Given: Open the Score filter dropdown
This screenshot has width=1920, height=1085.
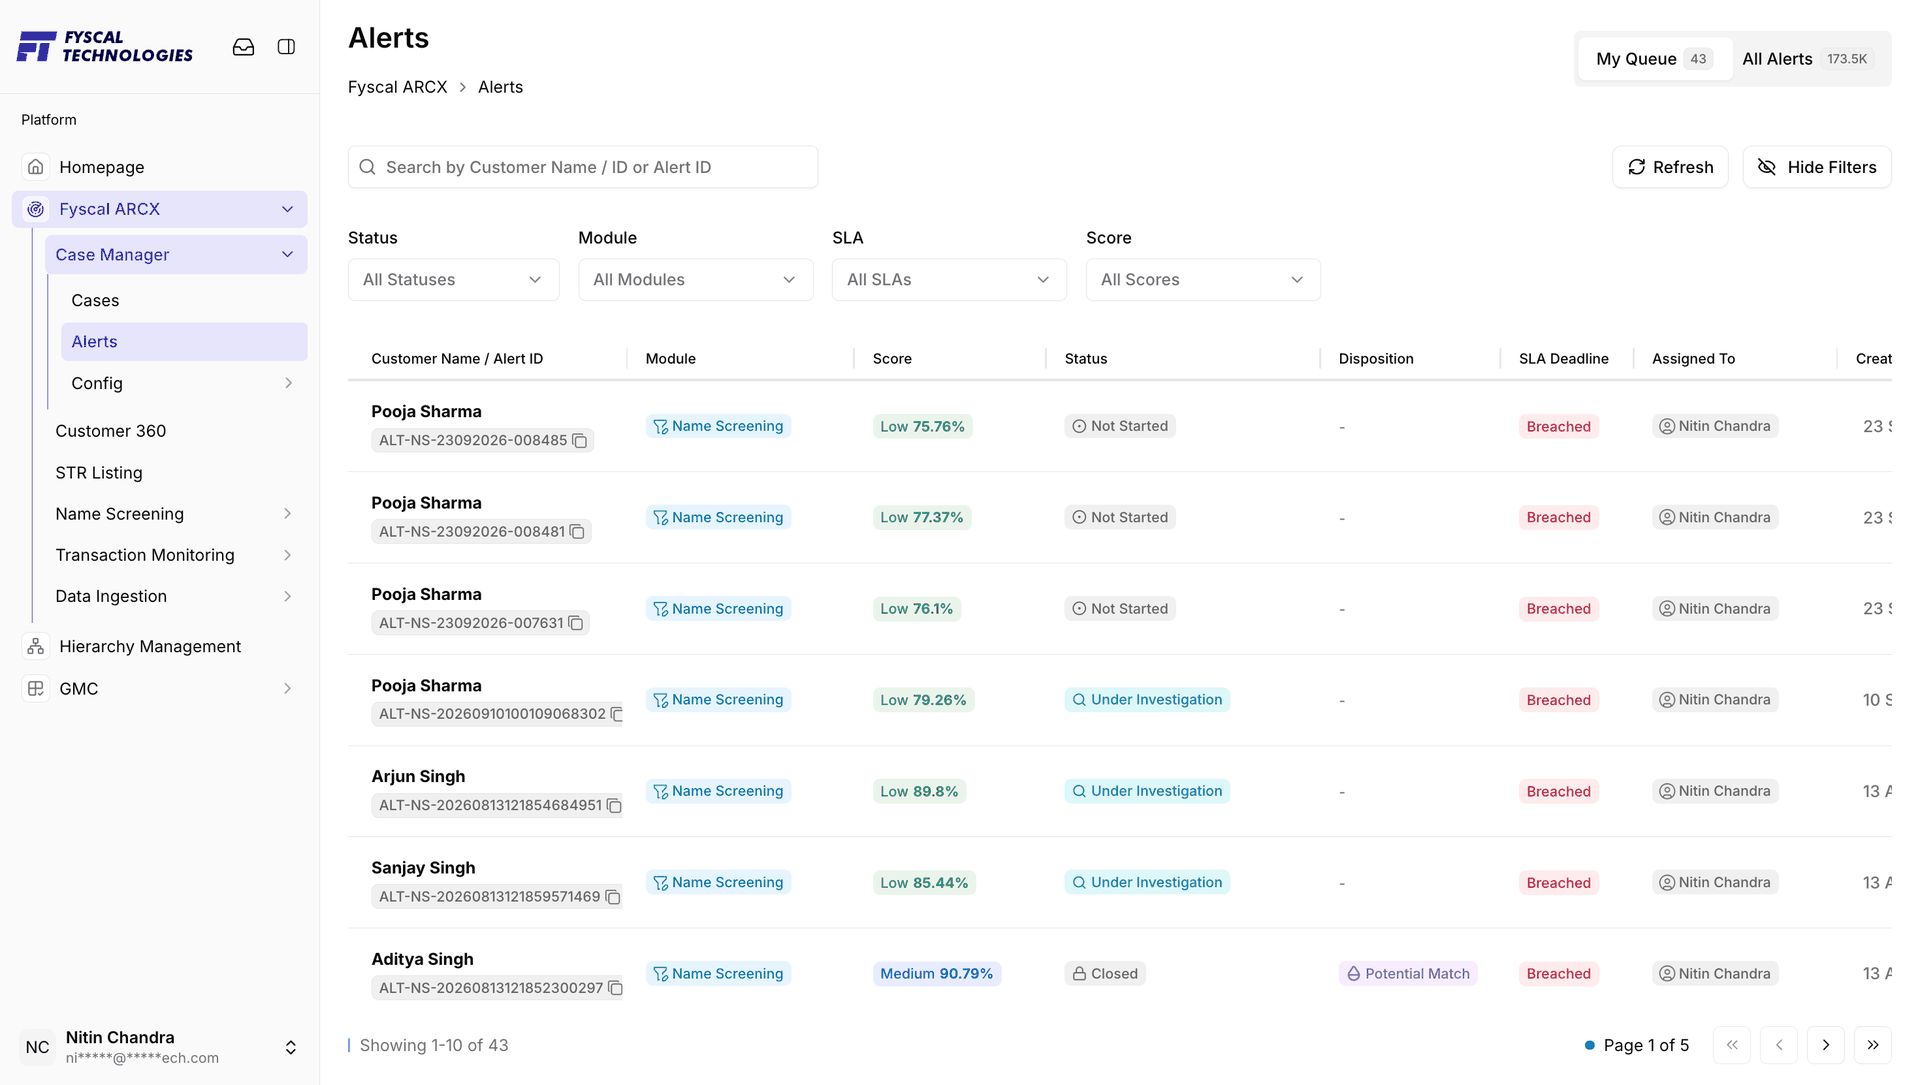Looking at the screenshot, I should pos(1203,280).
